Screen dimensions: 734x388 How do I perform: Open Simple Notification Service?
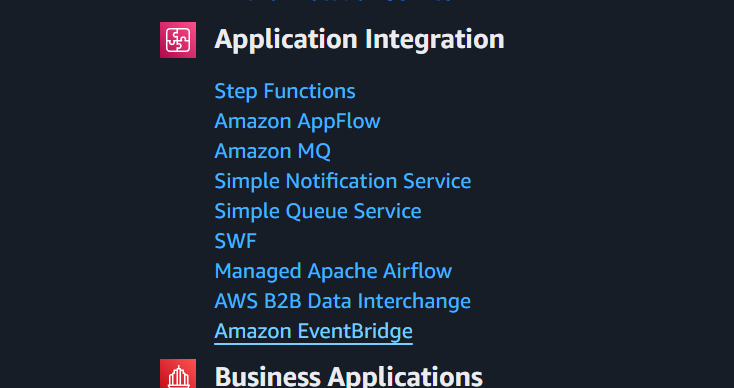(x=343, y=181)
